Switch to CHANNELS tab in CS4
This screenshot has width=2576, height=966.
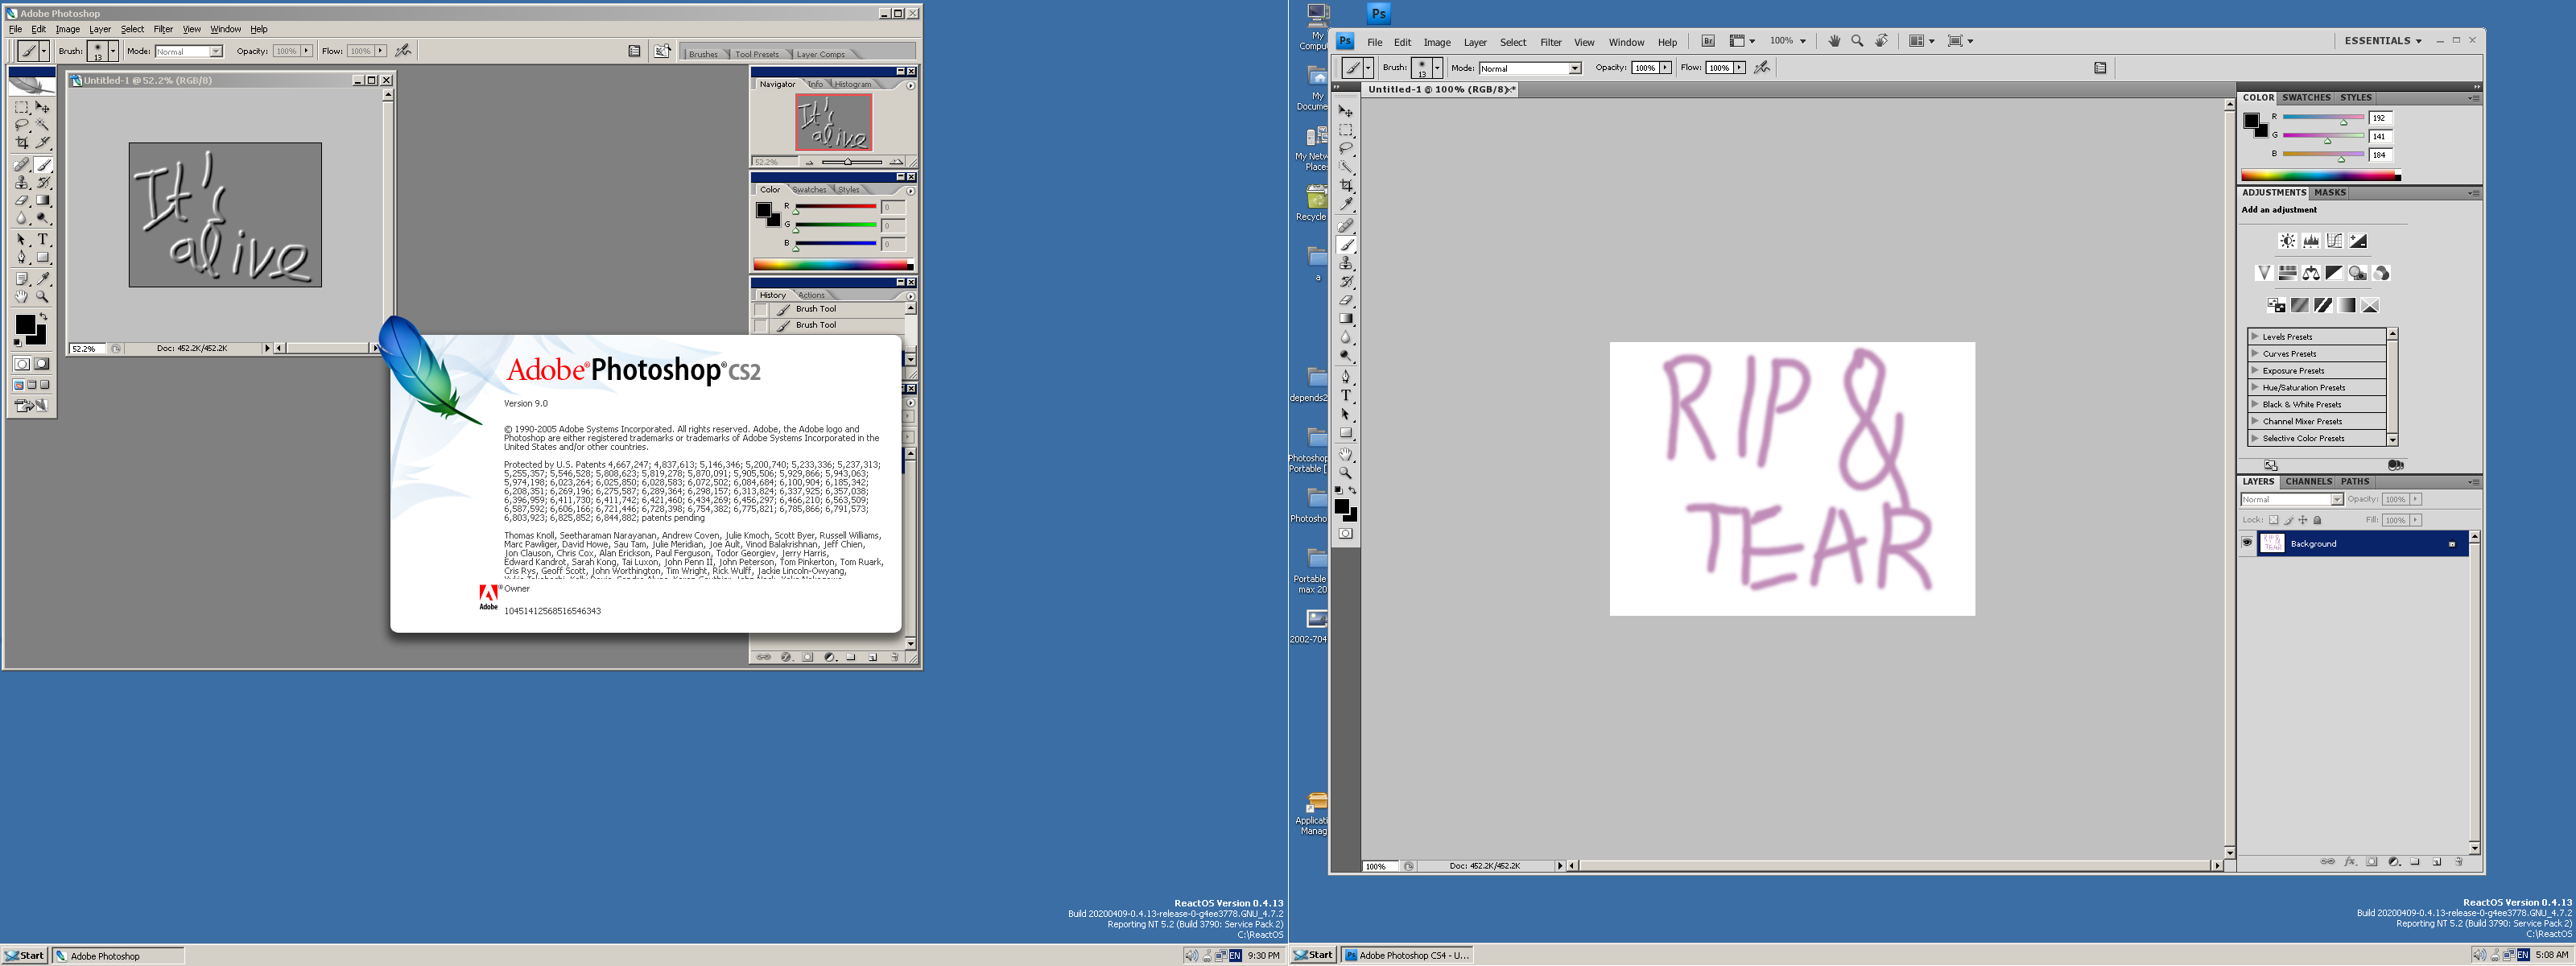2308,481
